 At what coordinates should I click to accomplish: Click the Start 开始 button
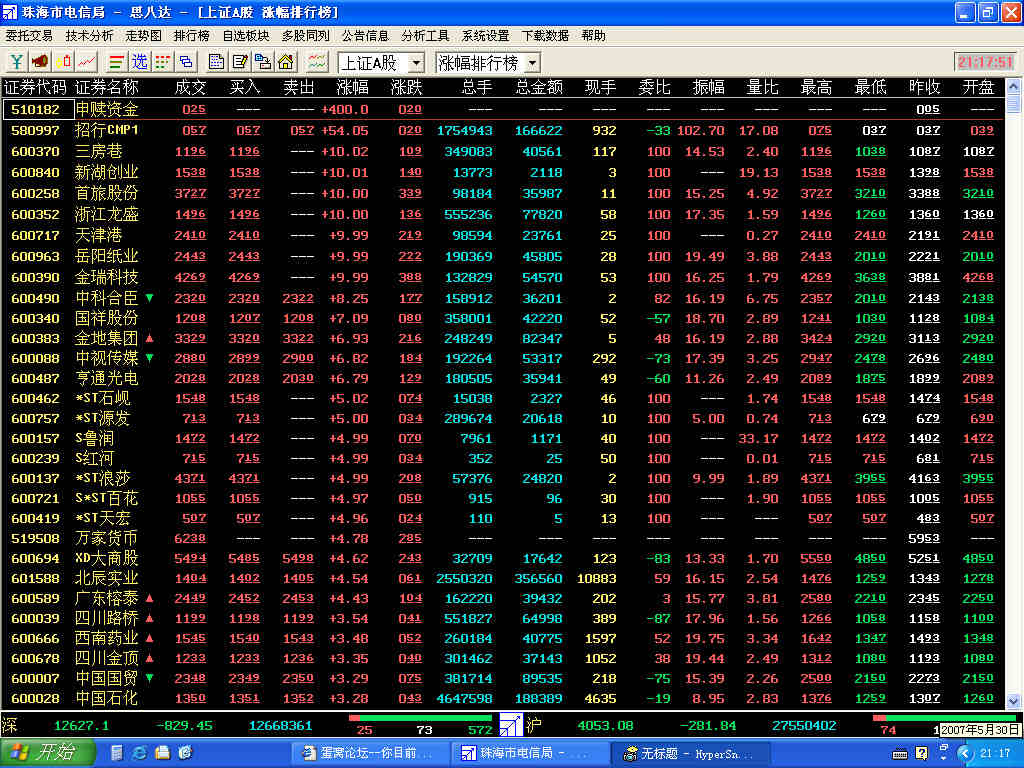point(48,753)
